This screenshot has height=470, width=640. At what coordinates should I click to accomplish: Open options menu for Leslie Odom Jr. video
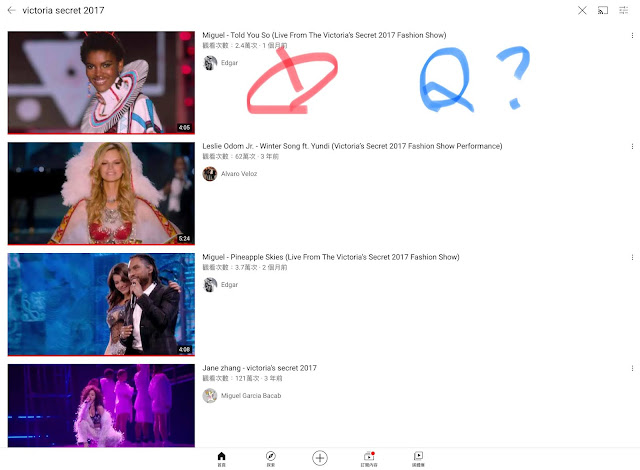click(x=632, y=146)
